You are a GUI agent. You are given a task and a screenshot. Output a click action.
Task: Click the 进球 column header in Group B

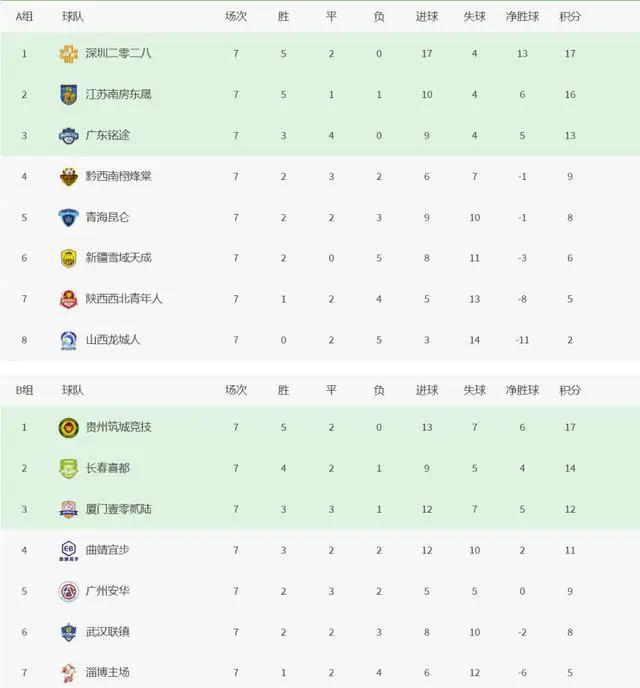[427, 390]
